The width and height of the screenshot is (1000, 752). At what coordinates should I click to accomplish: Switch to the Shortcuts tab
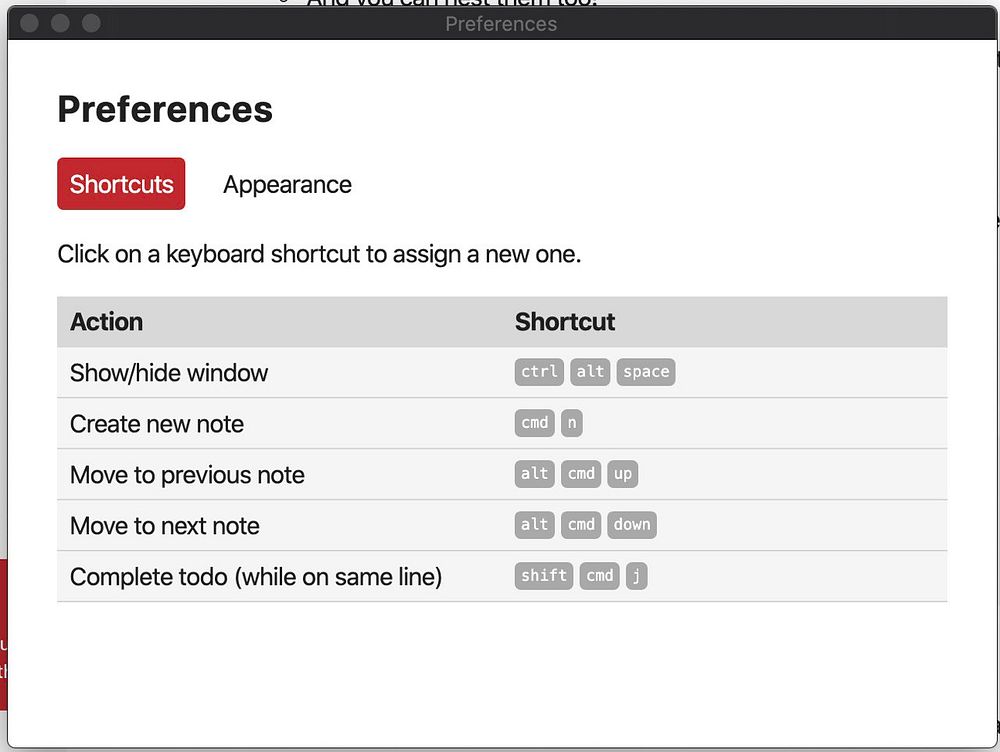tap(121, 184)
